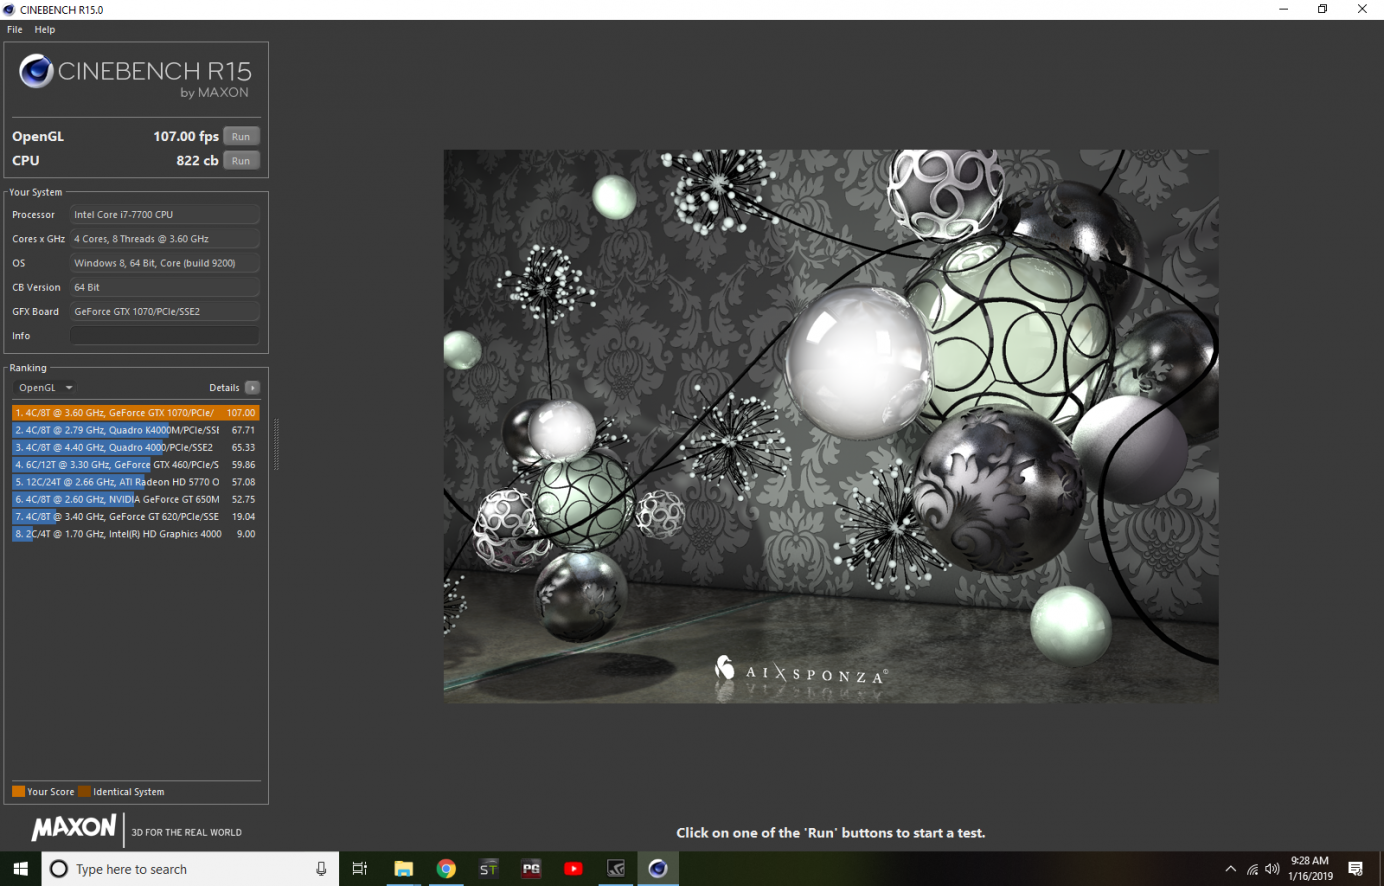Image resolution: width=1384 pixels, height=886 pixels.
Task: Open the red PG app in the taskbar
Action: (531, 869)
